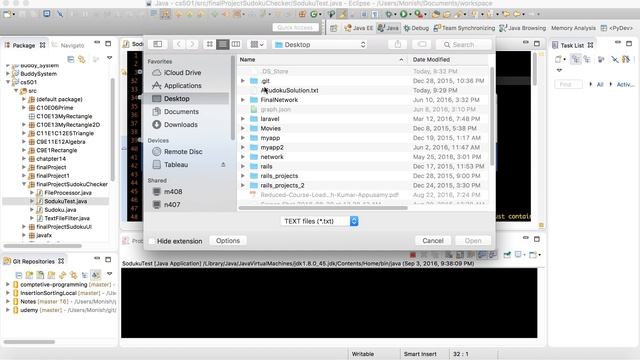640x360 pixels.
Task: Toggle the Hide extension checkbox
Action: tap(152, 241)
